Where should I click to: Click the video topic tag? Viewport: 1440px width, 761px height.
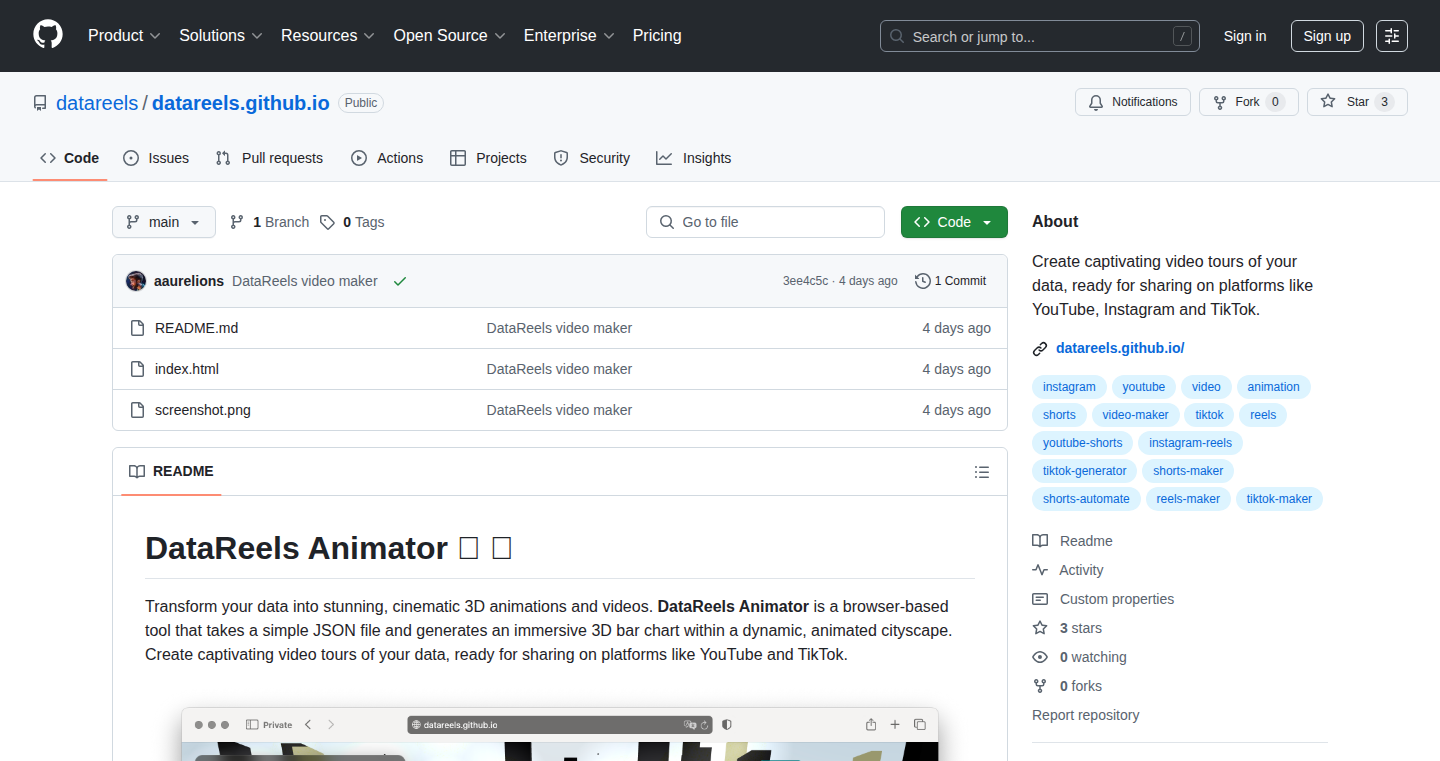point(1206,387)
